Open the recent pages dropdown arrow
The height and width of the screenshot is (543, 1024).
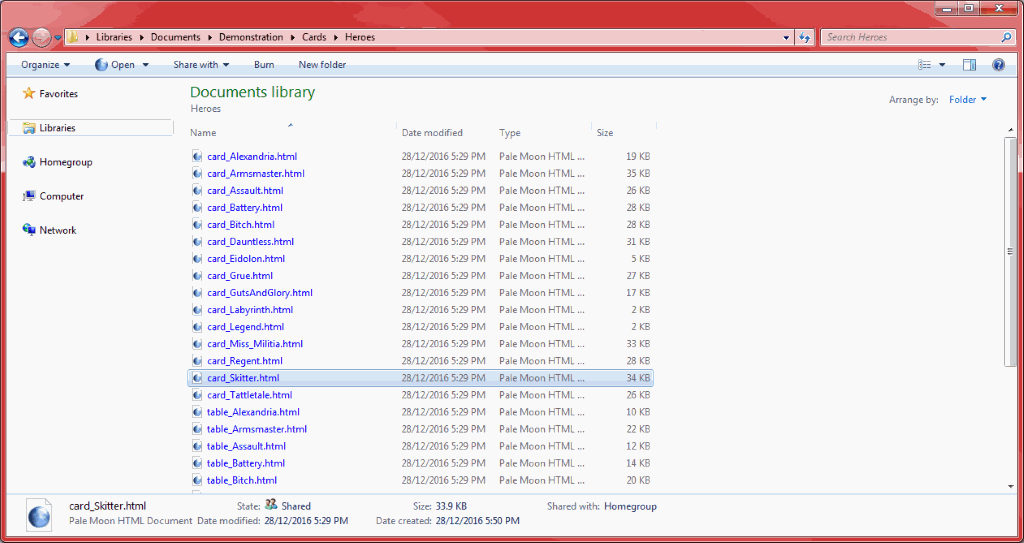coord(57,38)
